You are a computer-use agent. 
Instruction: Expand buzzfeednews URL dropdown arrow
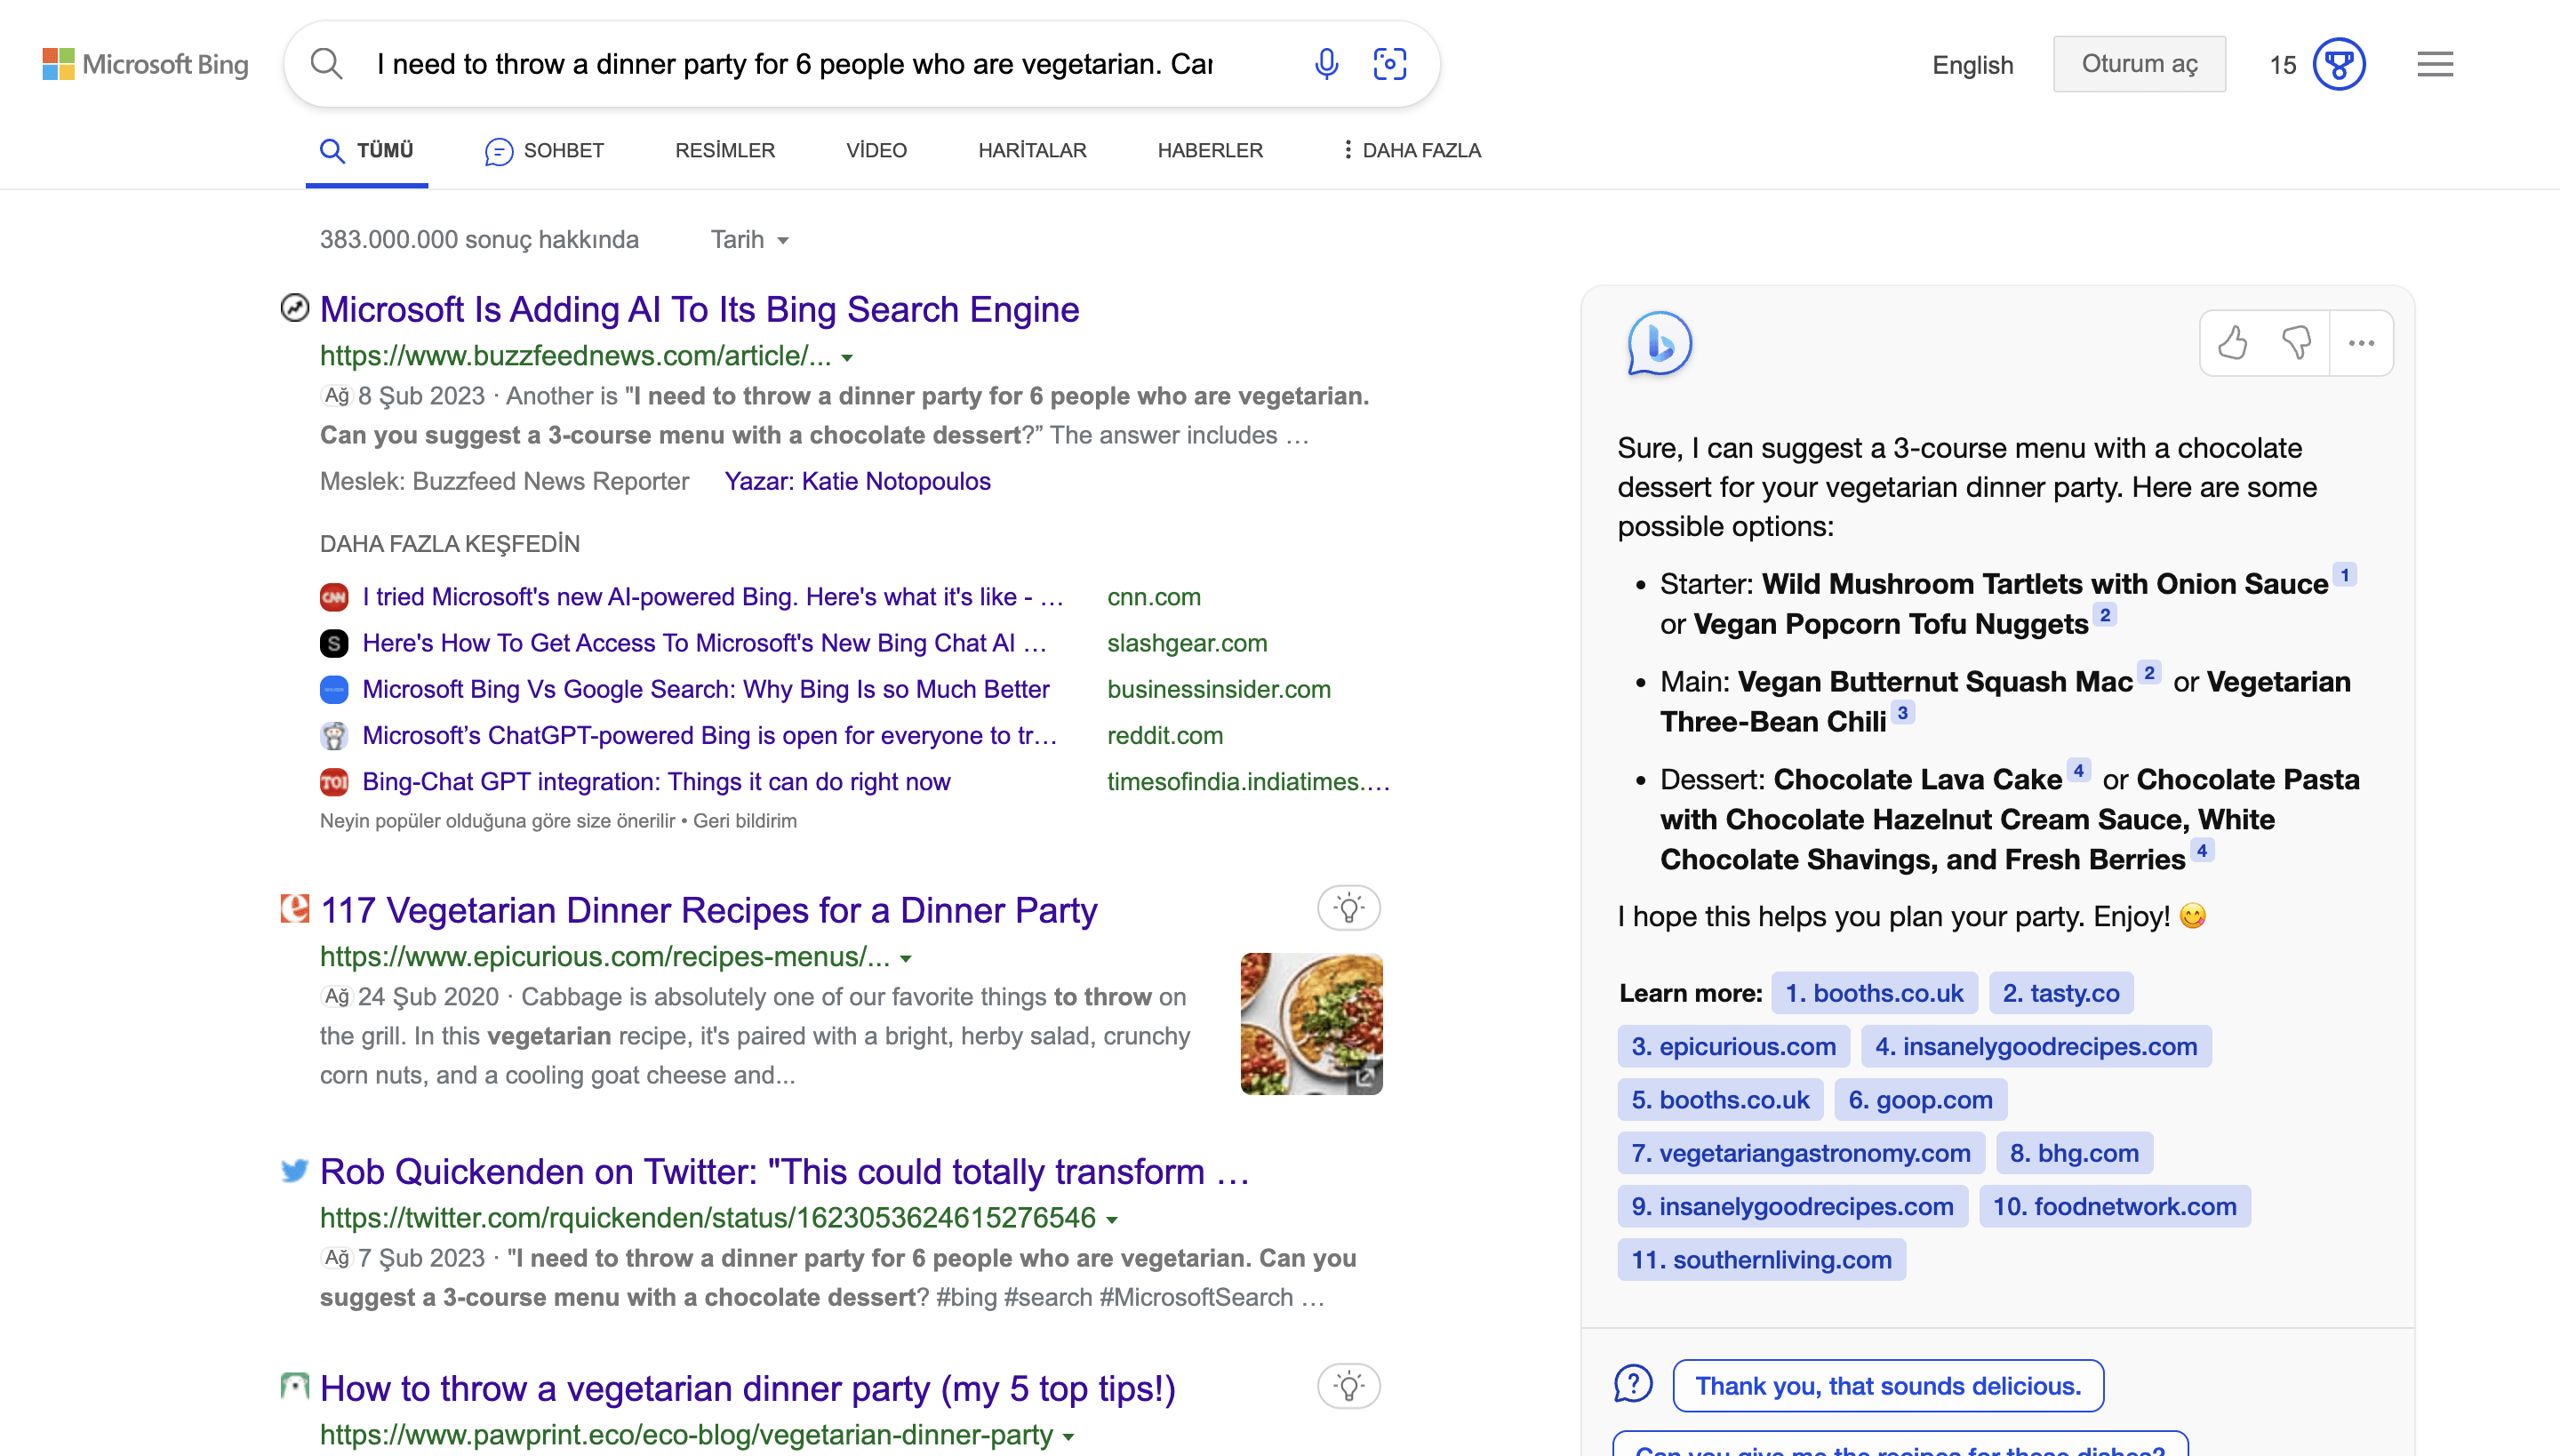coord(847,358)
